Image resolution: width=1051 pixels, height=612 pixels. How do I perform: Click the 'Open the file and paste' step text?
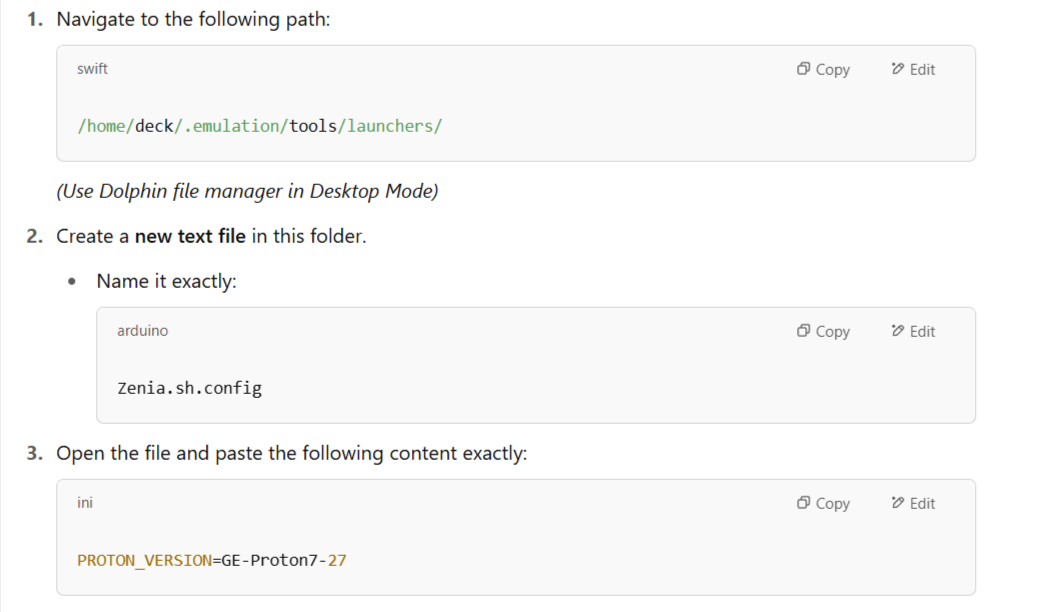point(292,454)
